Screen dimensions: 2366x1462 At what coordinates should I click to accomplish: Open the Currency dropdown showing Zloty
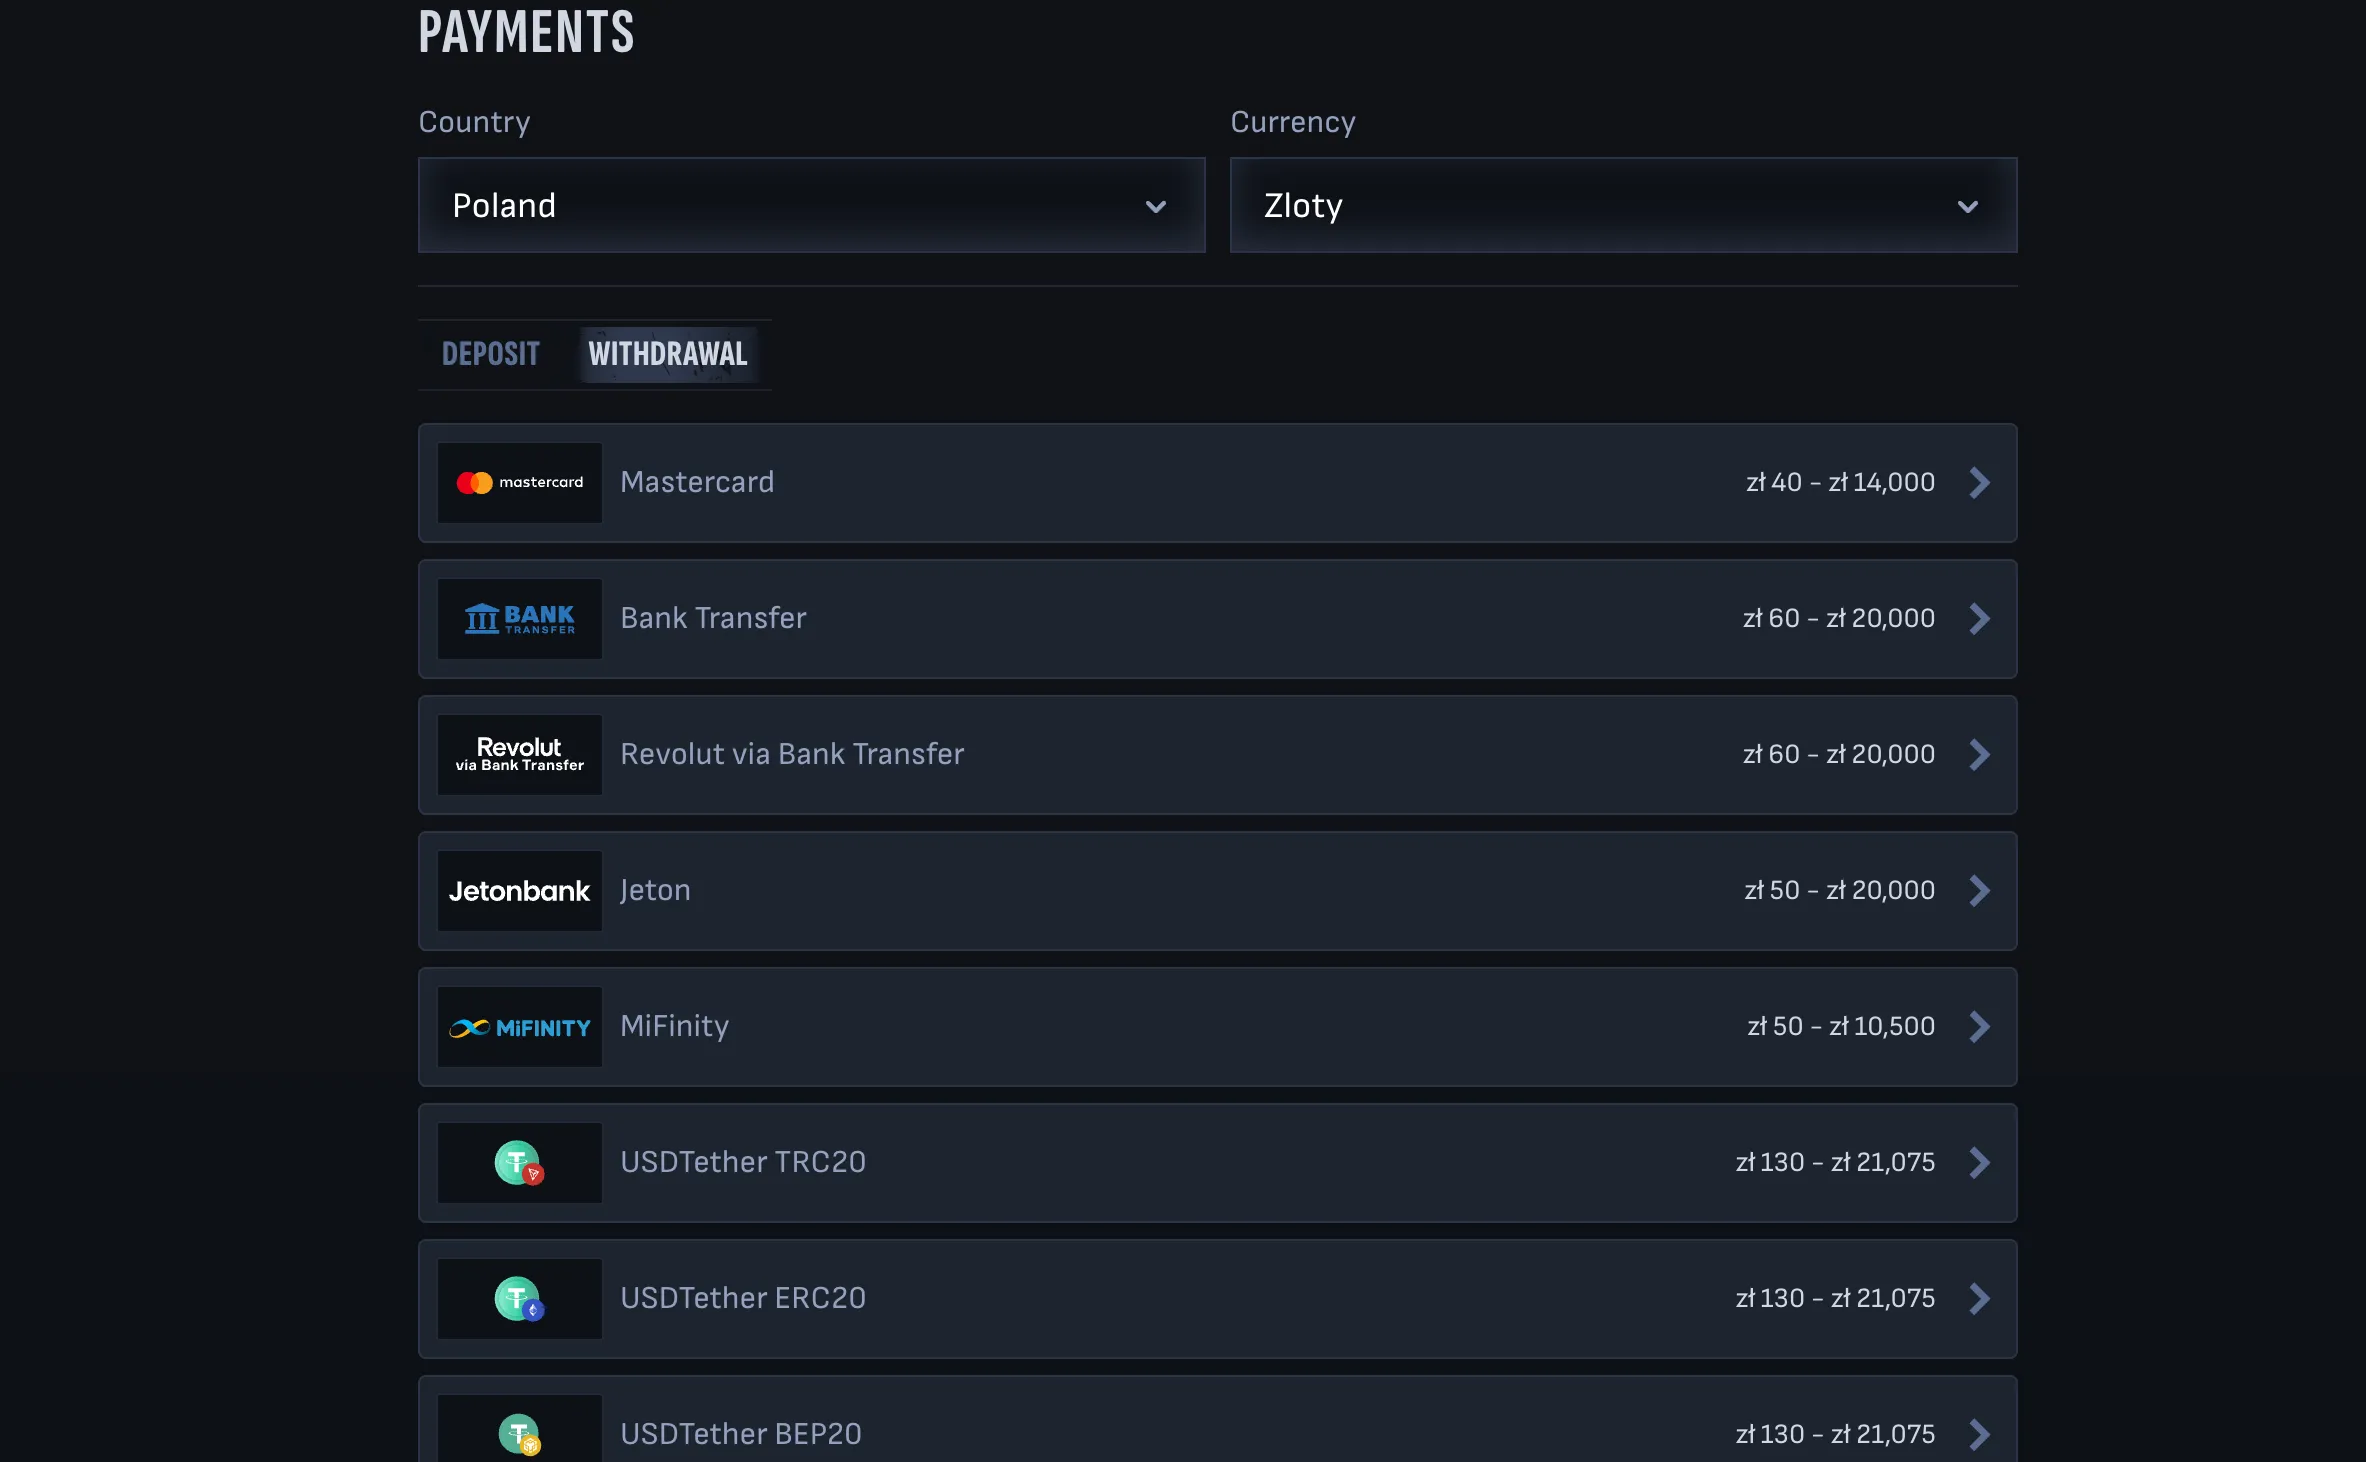click(x=1623, y=205)
